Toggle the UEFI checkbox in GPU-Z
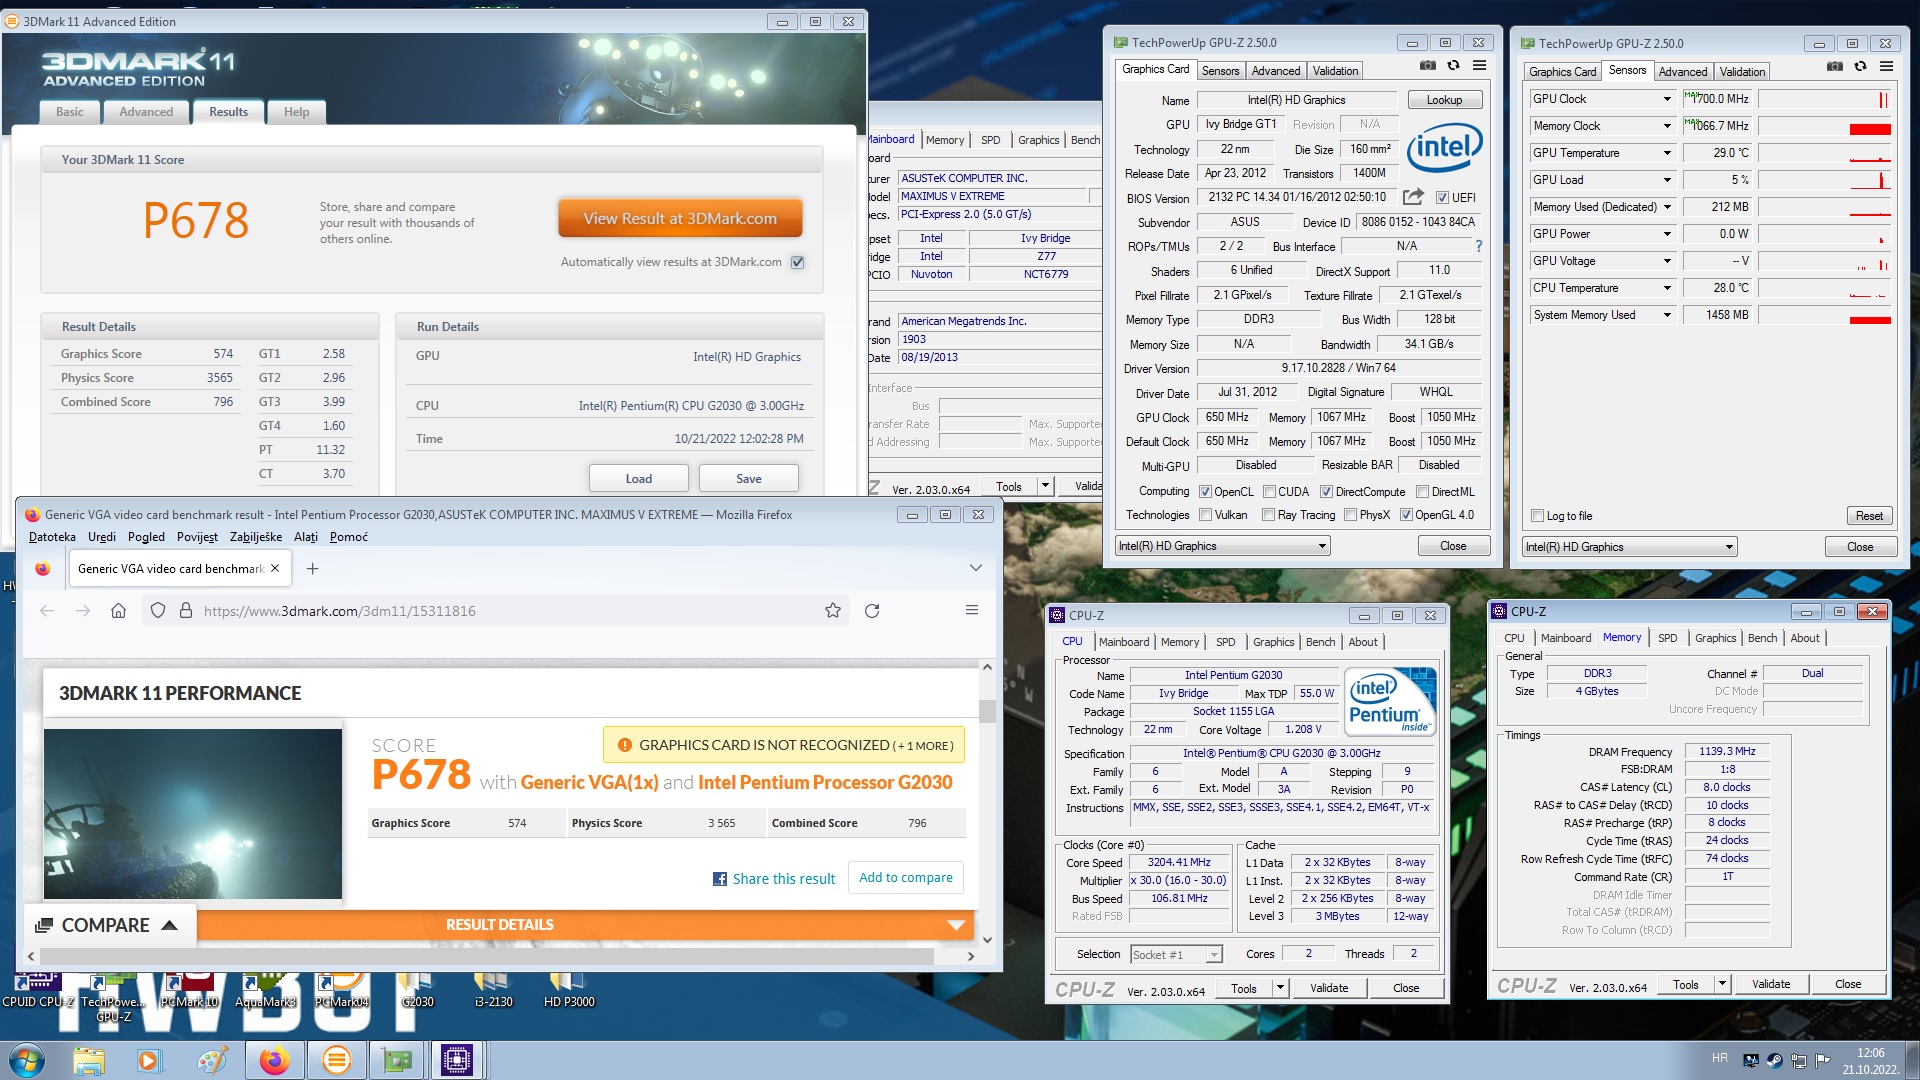 (1442, 198)
